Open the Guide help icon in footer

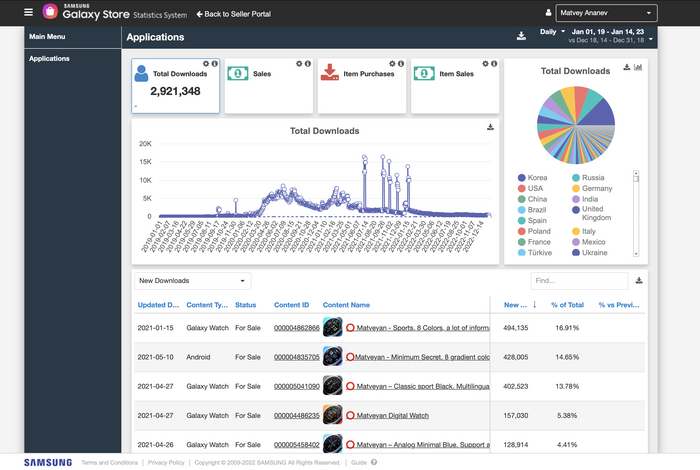click(374, 462)
